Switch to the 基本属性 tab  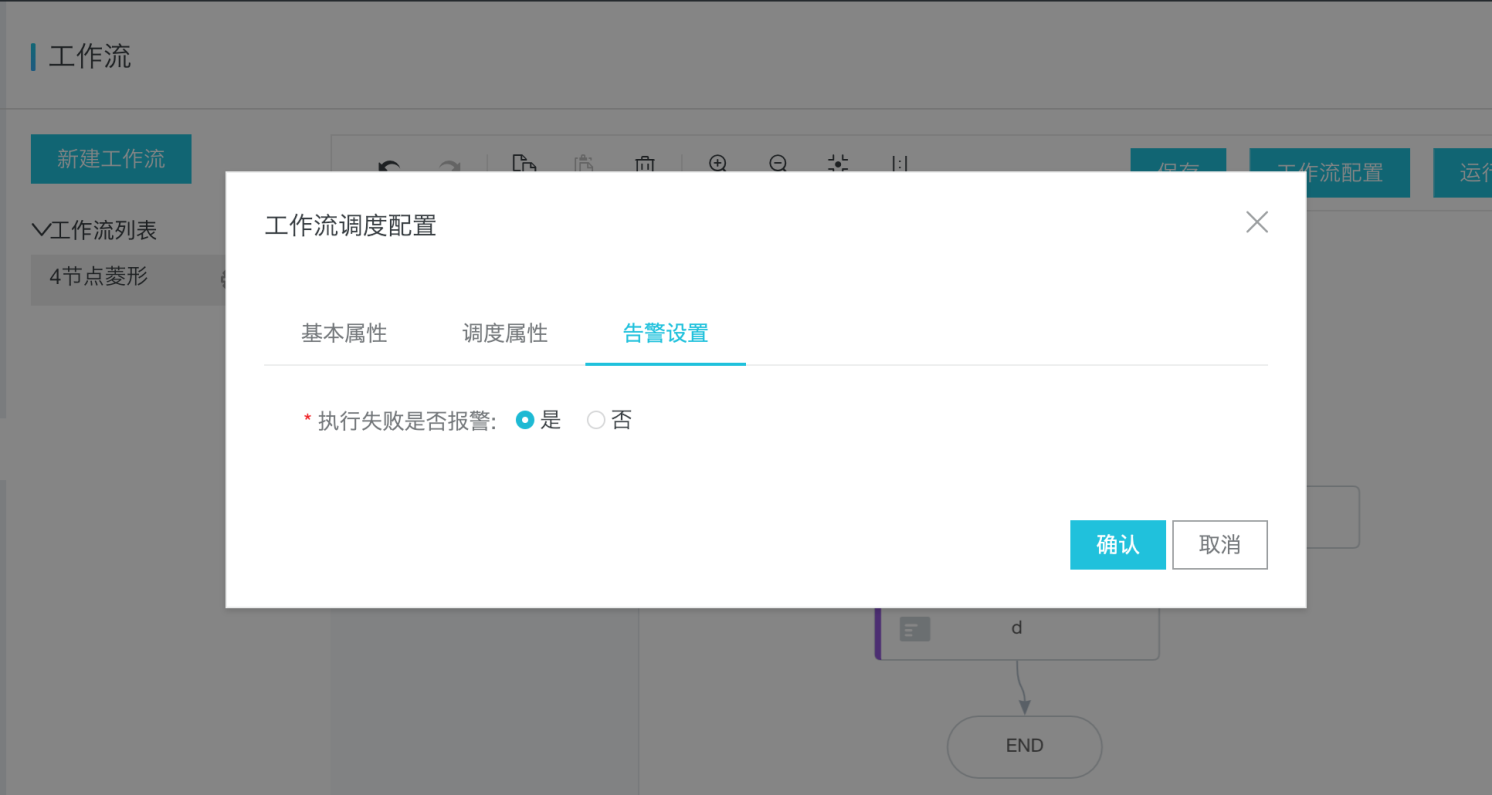(344, 334)
